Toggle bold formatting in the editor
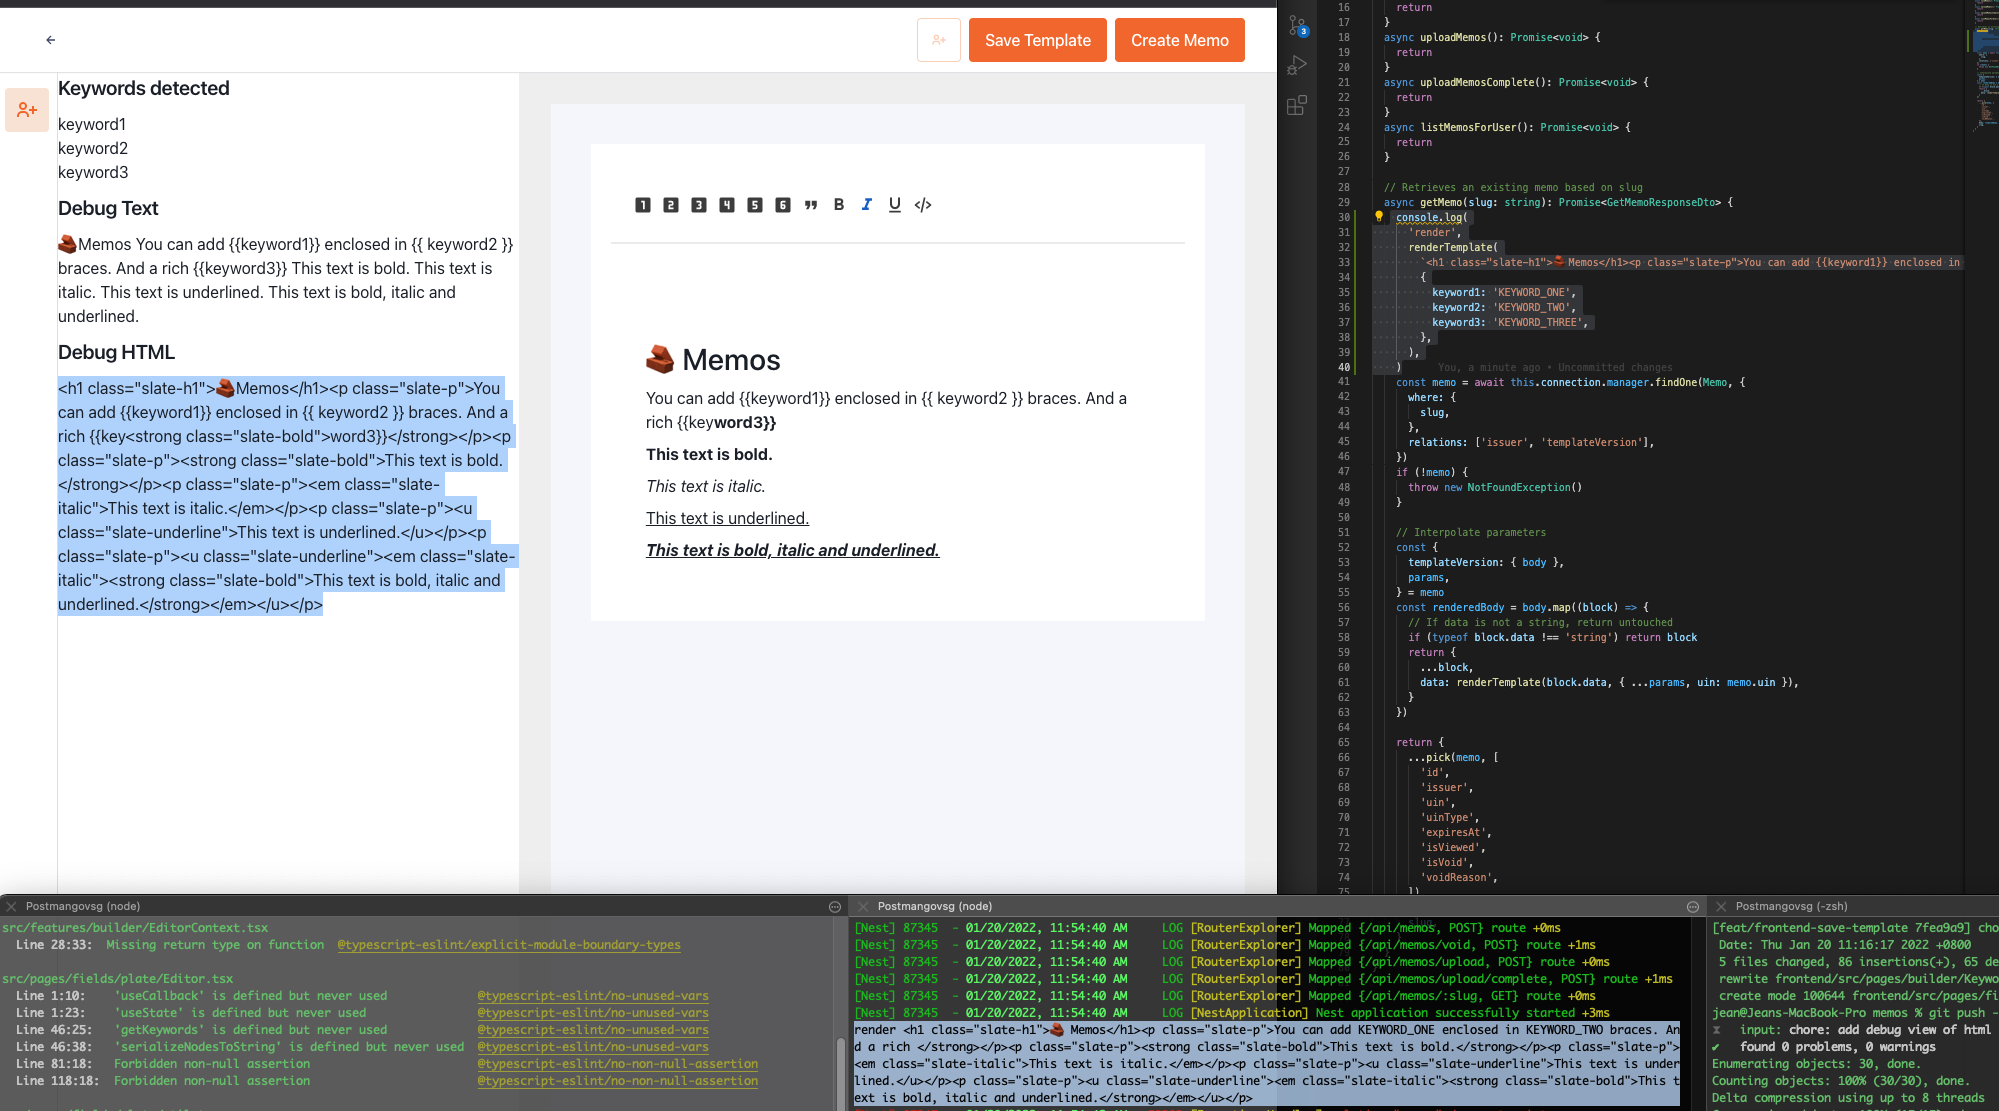The image size is (1999, 1111). point(839,204)
